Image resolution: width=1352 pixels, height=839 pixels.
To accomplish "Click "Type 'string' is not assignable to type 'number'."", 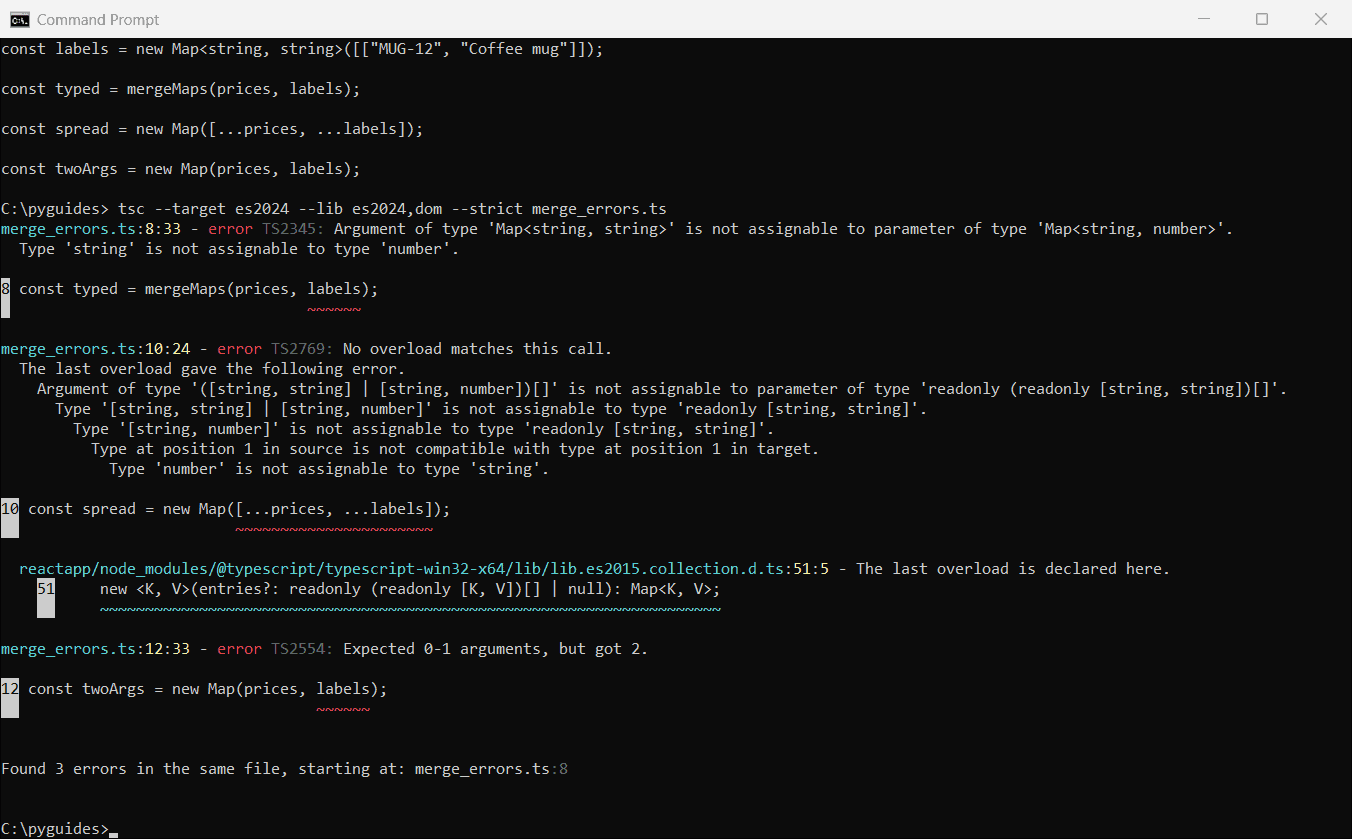I will click(239, 249).
